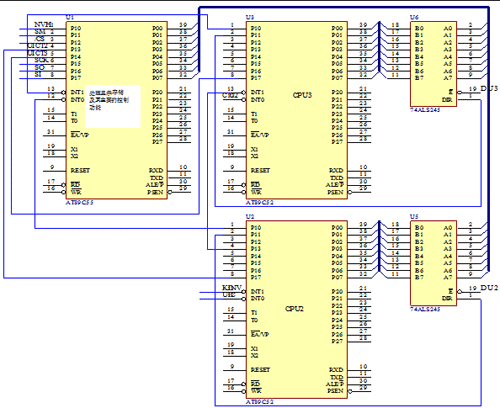The image size is (500, 408).
Task: Click the white text note inside U1
Action: (x=113, y=107)
